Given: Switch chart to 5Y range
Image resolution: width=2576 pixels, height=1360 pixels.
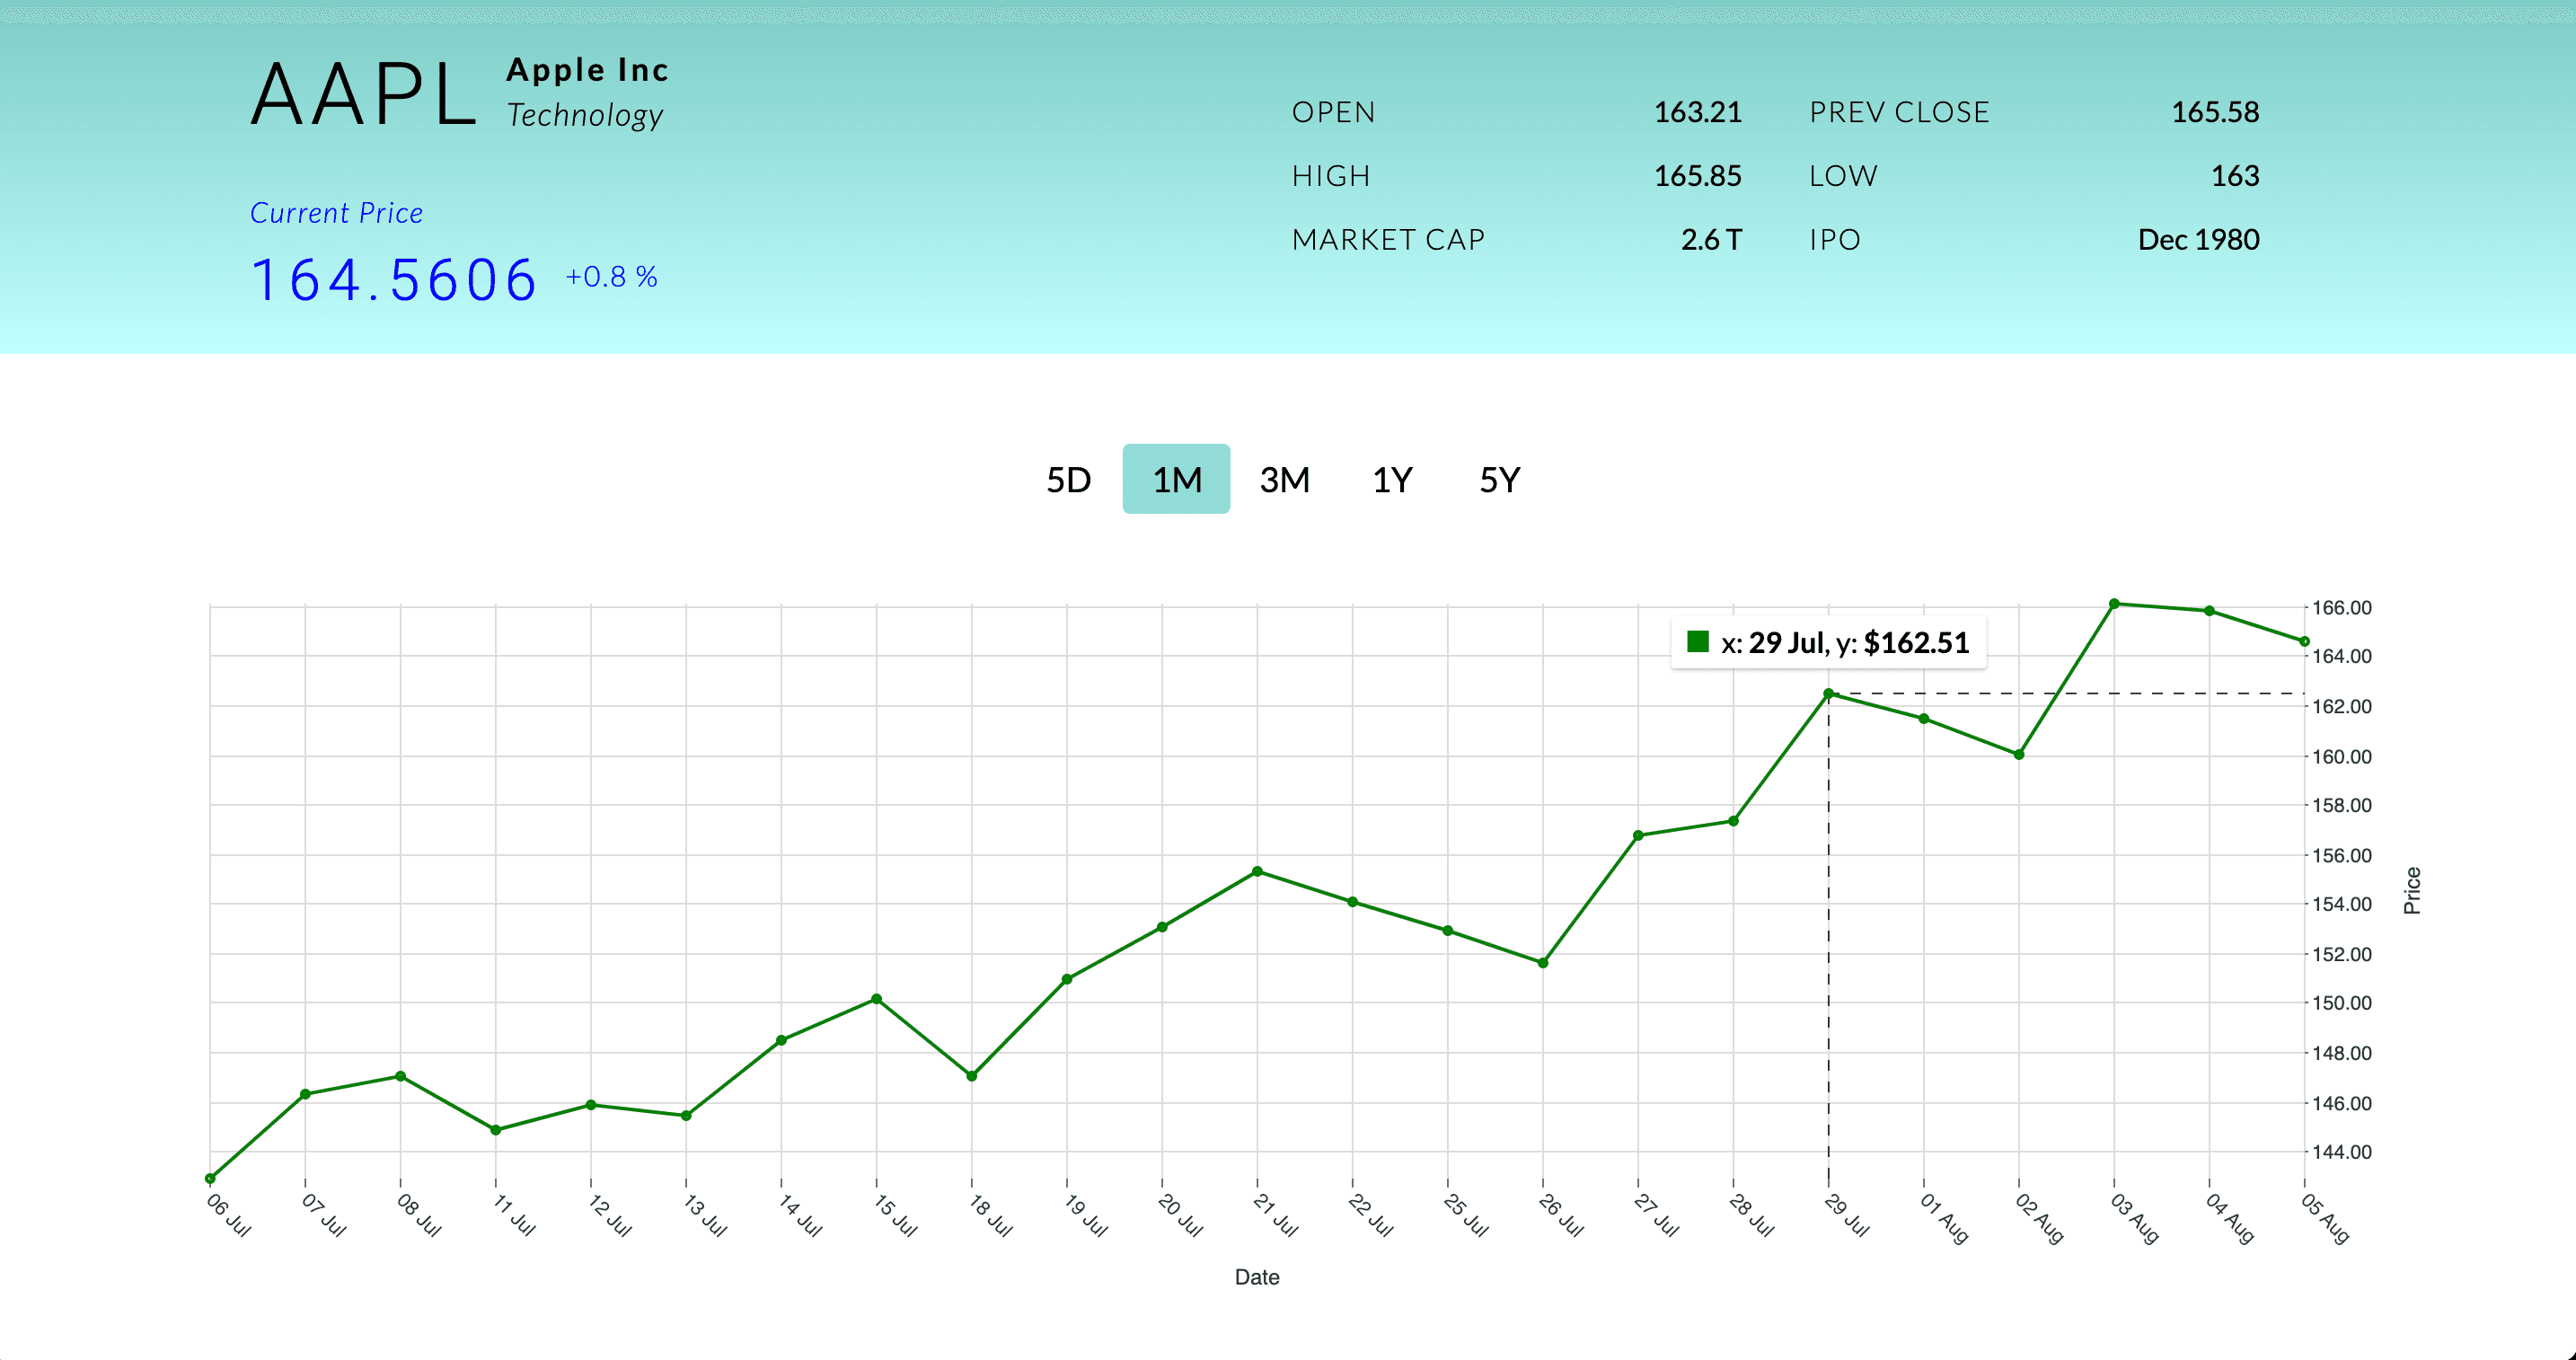Looking at the screenshot, I should point(1500,479).
